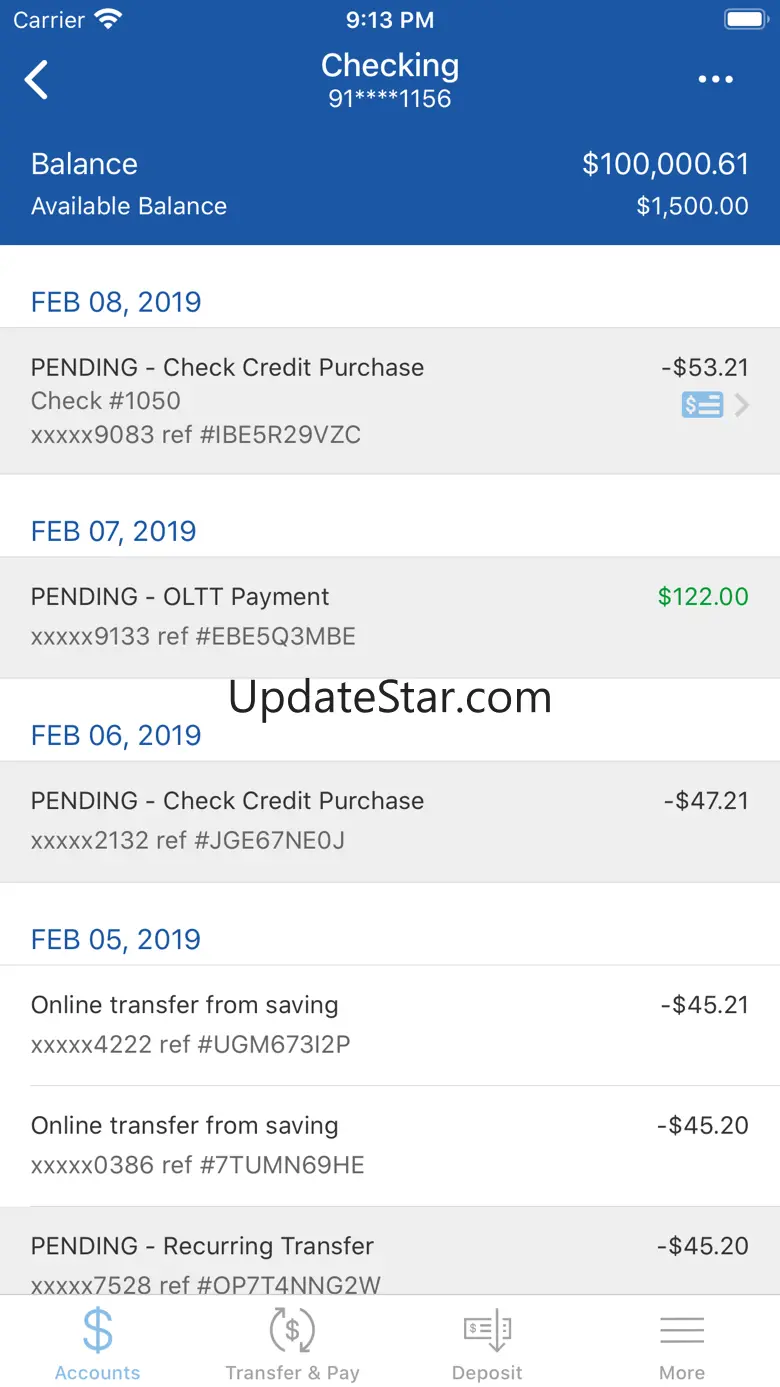Tap the Deposit check icon
The width and height of the screenshot is (780, 1387).
487,1331
